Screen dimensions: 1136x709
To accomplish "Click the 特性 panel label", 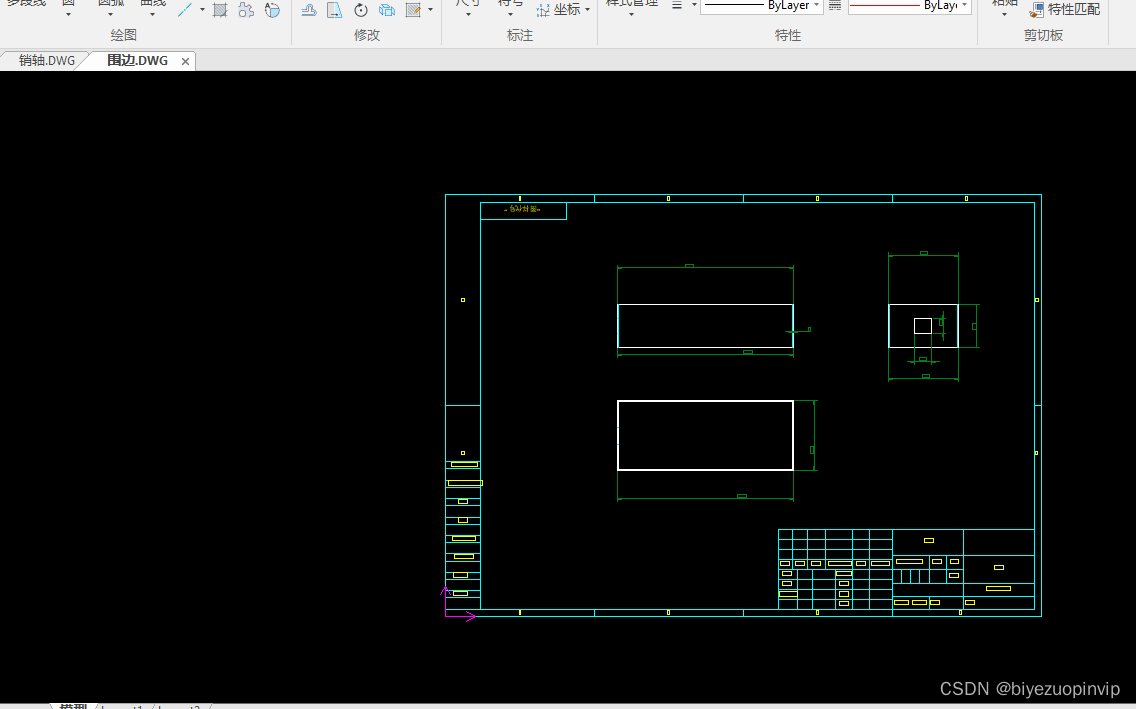I will pos(788,35).
